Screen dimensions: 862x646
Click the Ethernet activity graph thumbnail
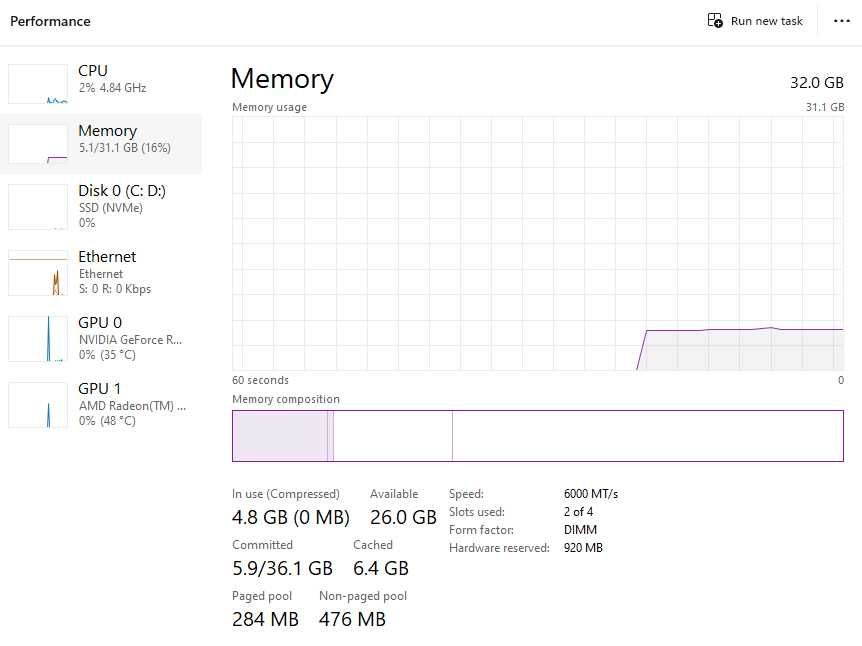(38, 273)
